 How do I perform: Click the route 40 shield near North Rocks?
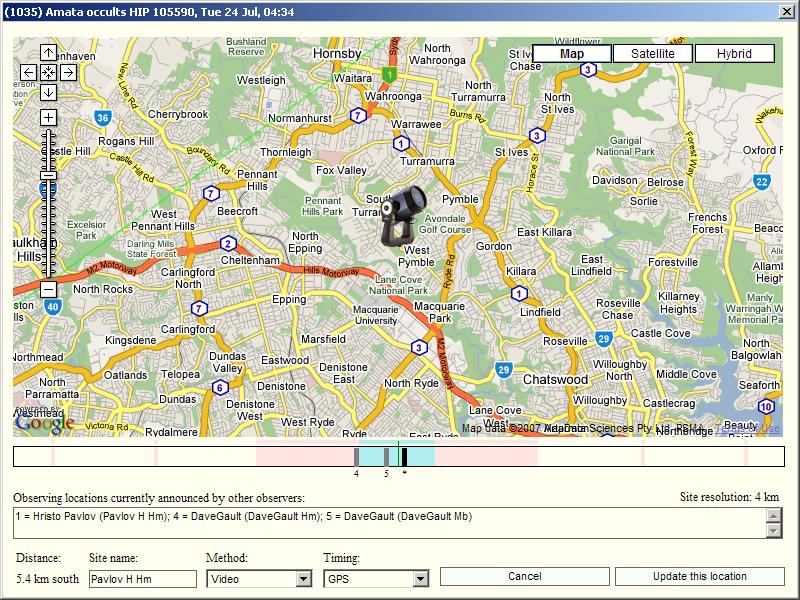[53, 307]
